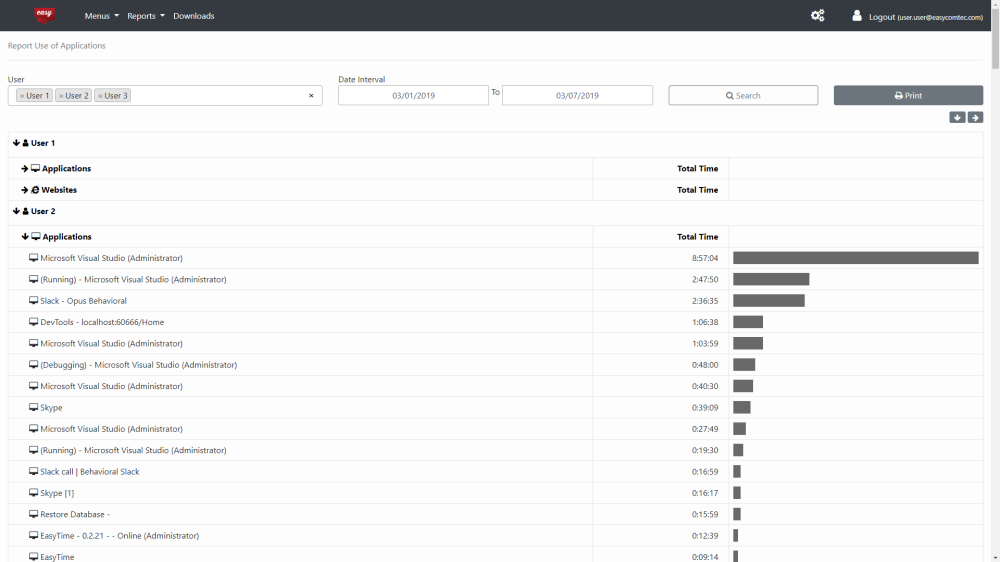Click the Print button

click(908, 96)
